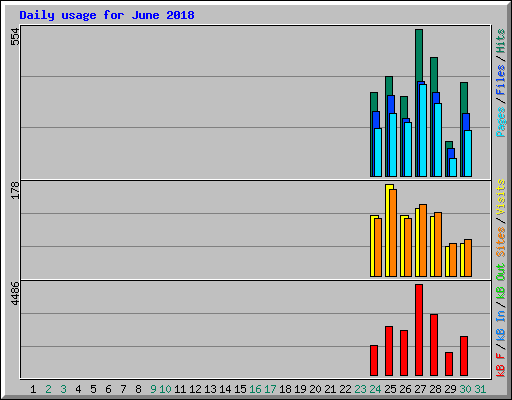Click the orange Sites bar for day 28
Viewport: 512px width, 400px height.
pos(438,244)
